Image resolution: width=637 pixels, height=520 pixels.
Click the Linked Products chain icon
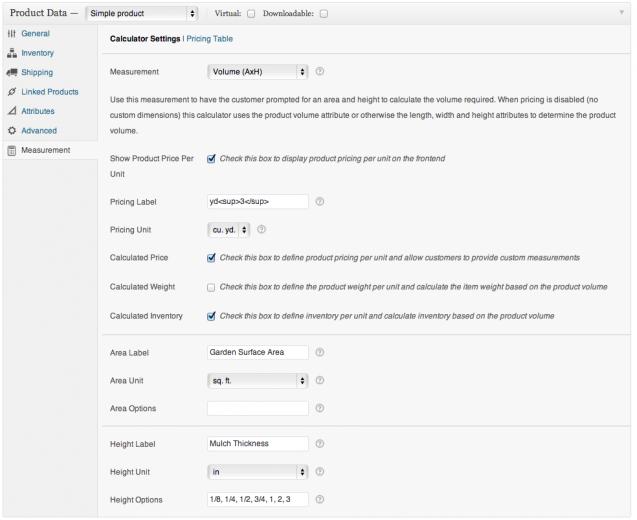click(12, 92)
